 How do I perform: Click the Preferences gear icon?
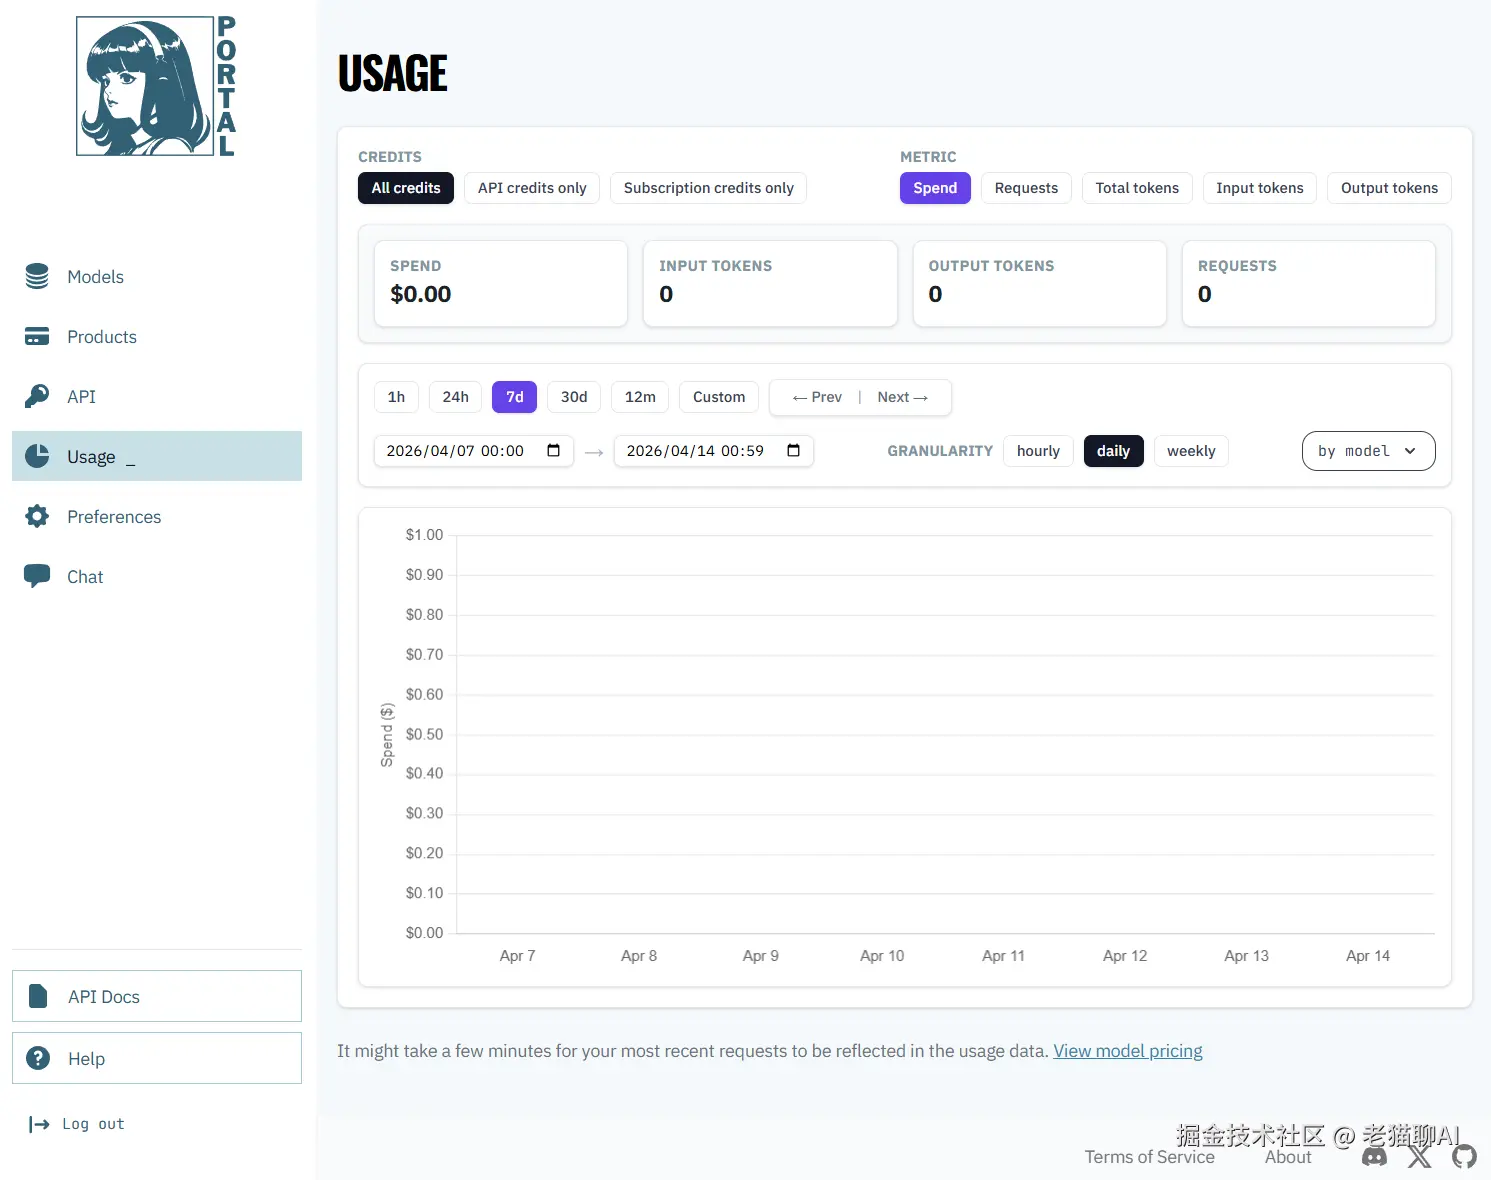coord(37,516)
